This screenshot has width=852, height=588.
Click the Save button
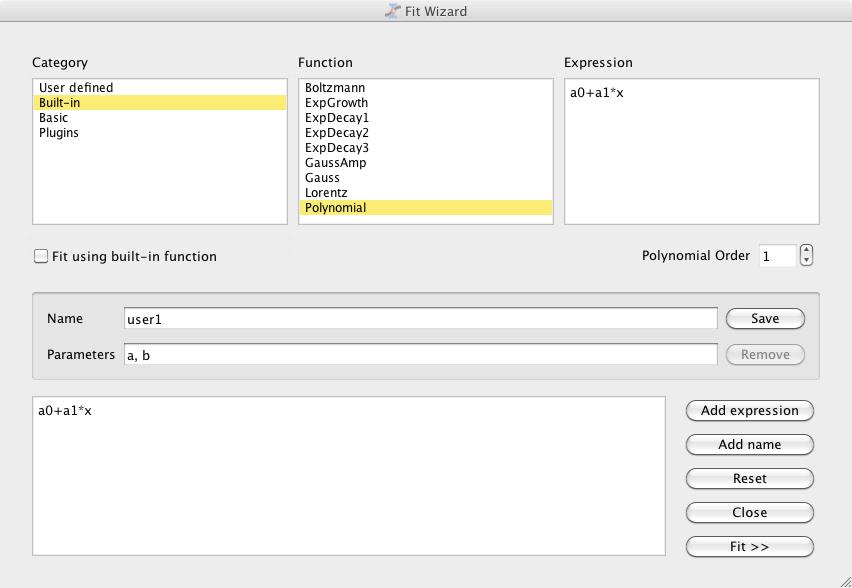coord(765,319)
